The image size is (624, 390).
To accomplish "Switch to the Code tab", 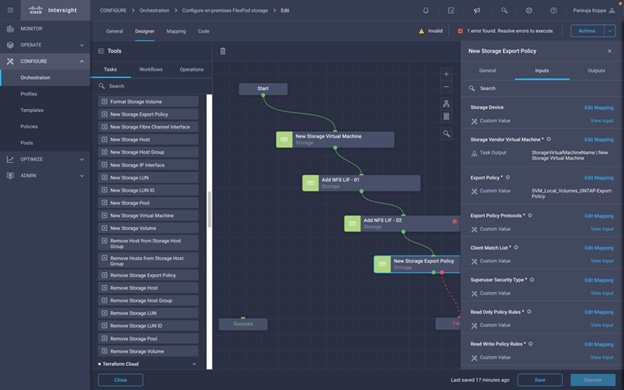I will [203, 31].
